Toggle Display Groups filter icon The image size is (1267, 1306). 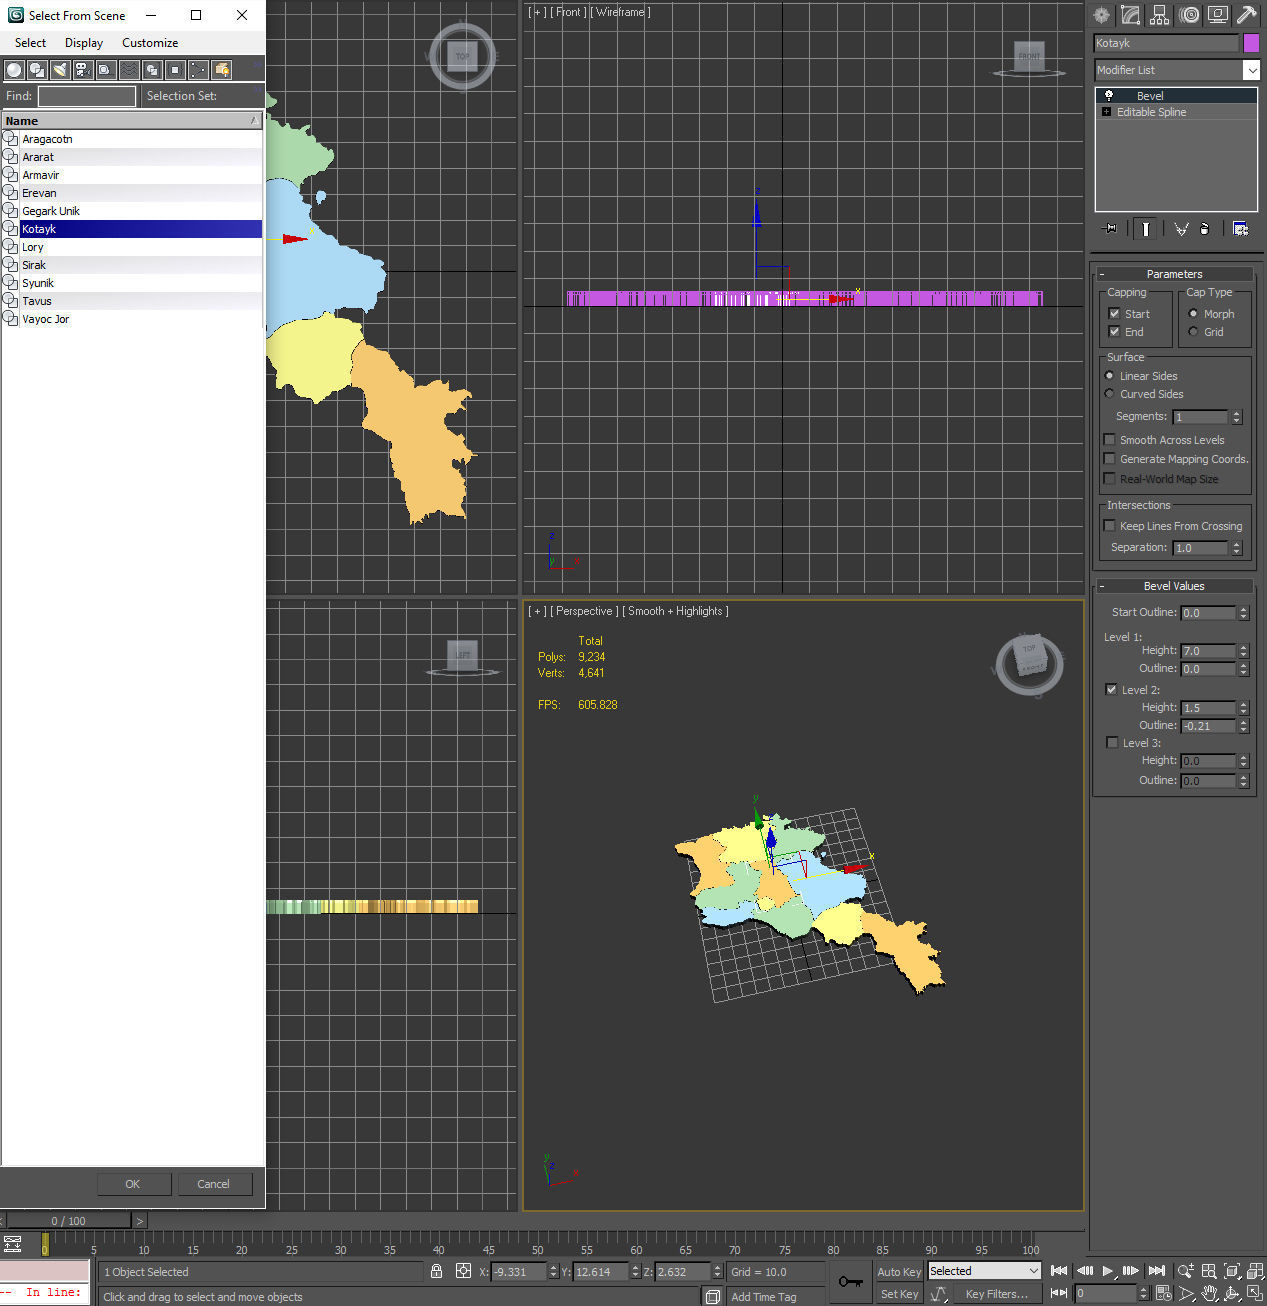(152, 70)
